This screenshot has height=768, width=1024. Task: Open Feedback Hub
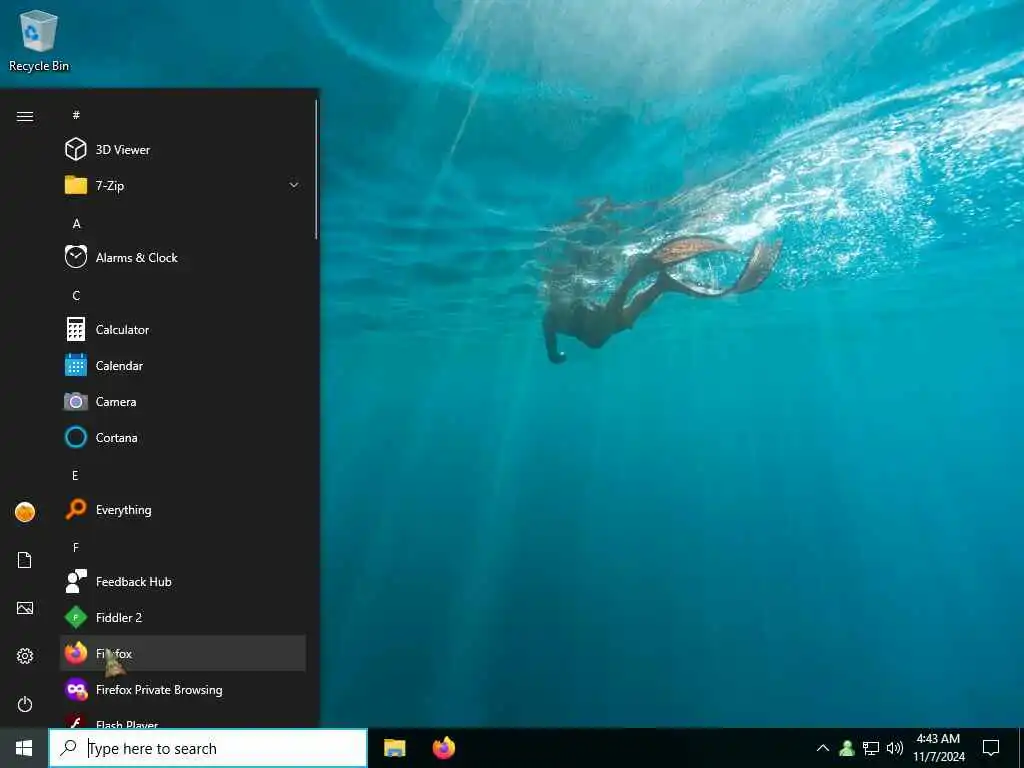click(x=182, y=581)
